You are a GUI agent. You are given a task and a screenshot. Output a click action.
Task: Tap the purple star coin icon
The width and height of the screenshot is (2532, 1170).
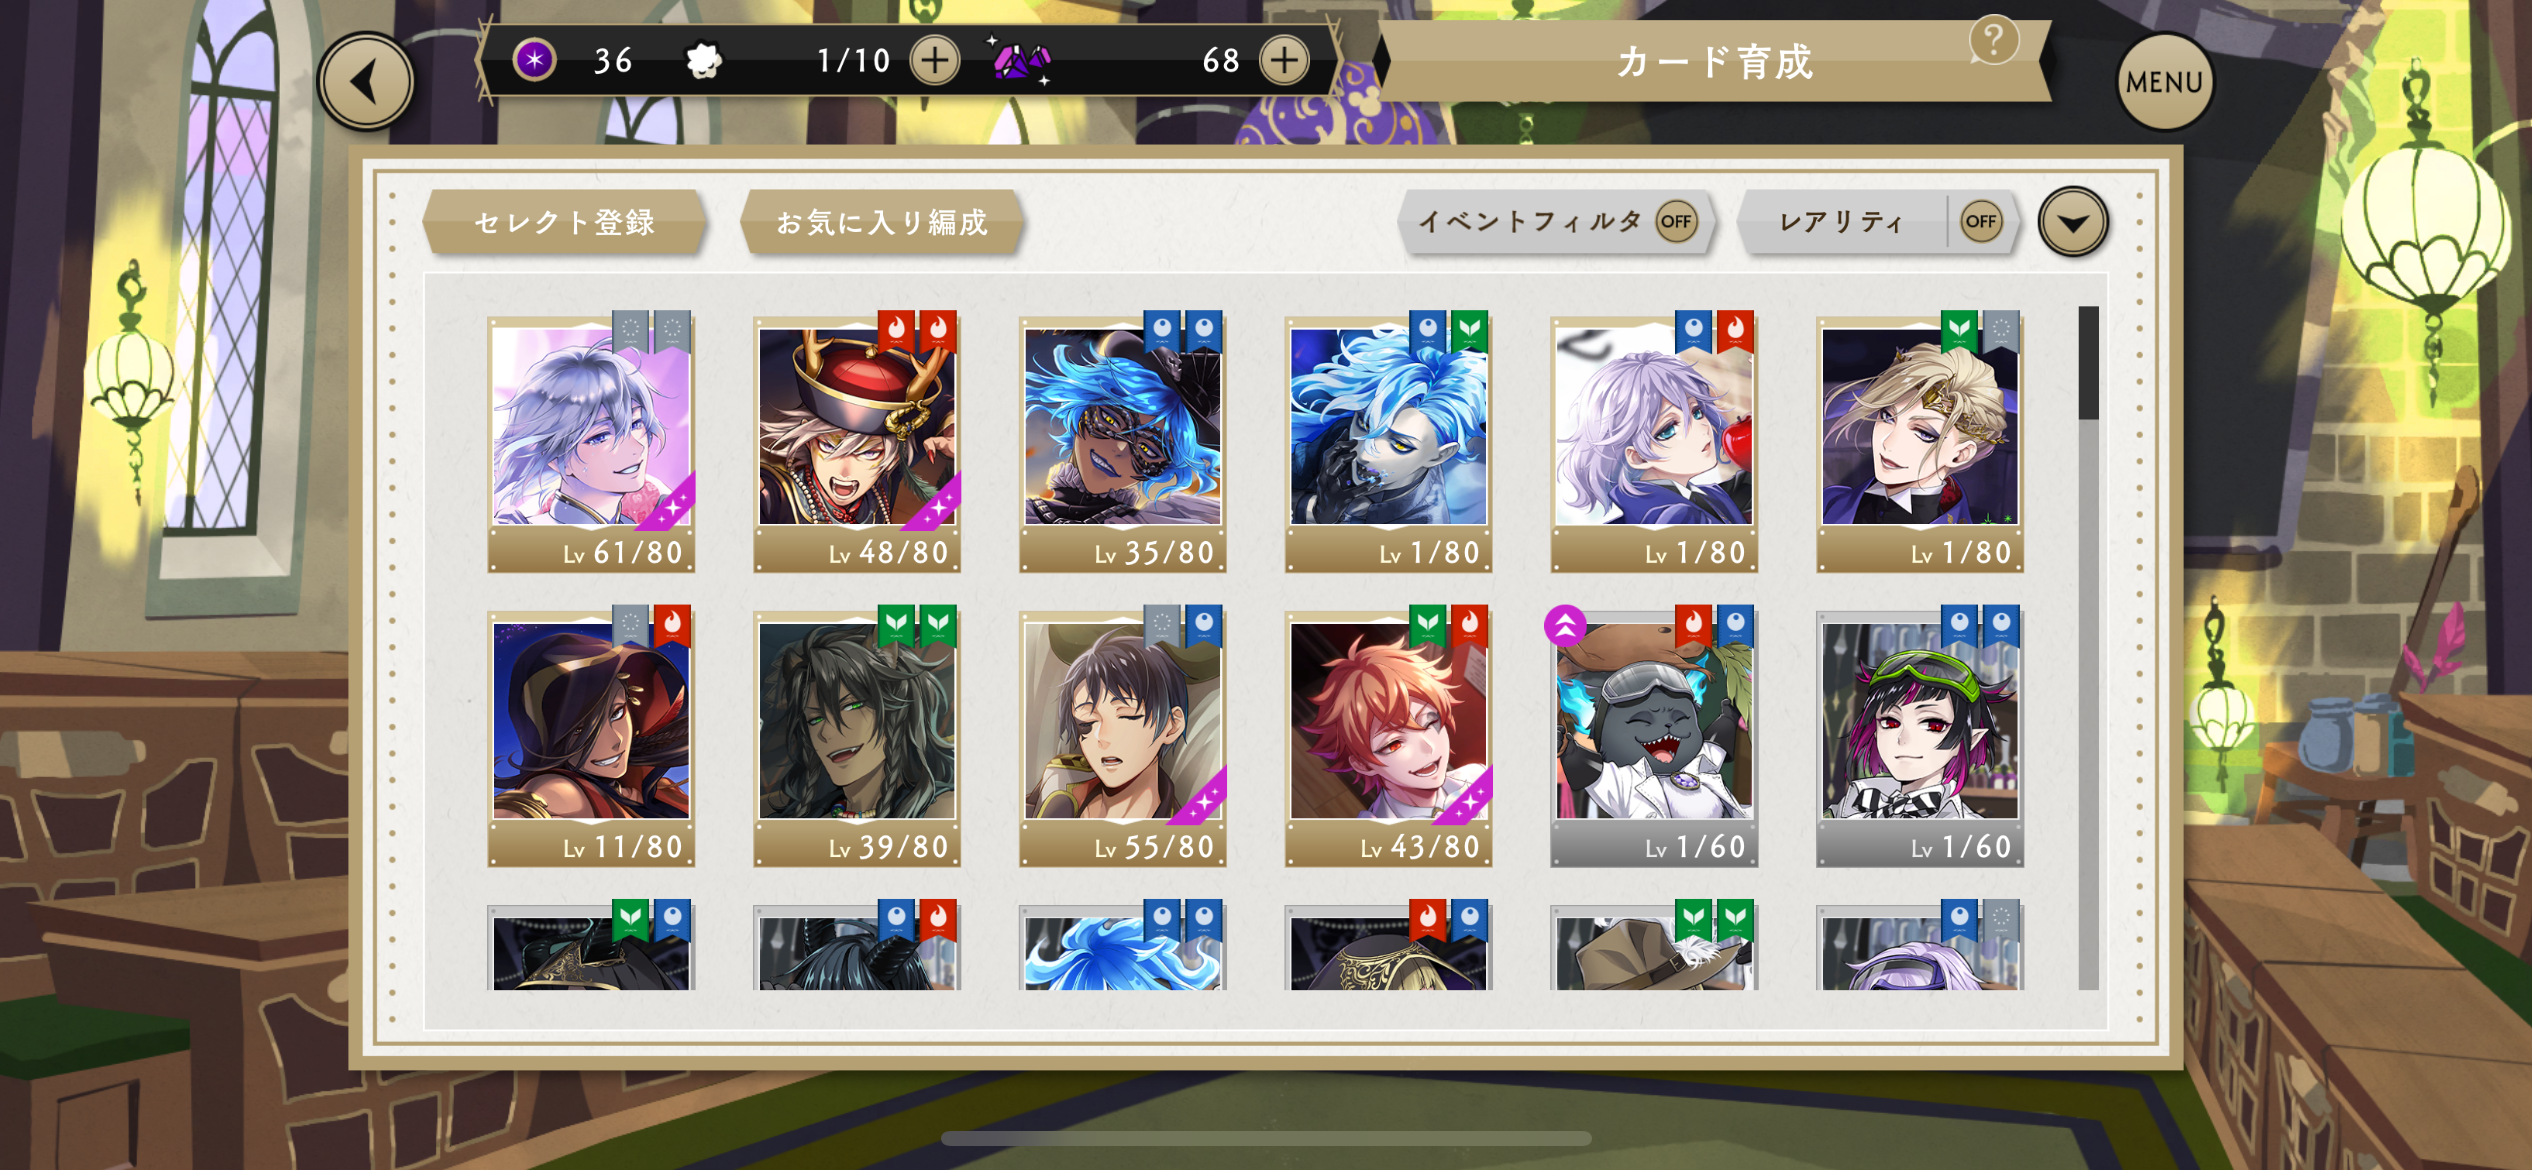pyautogui.click(x=535, y=60)
